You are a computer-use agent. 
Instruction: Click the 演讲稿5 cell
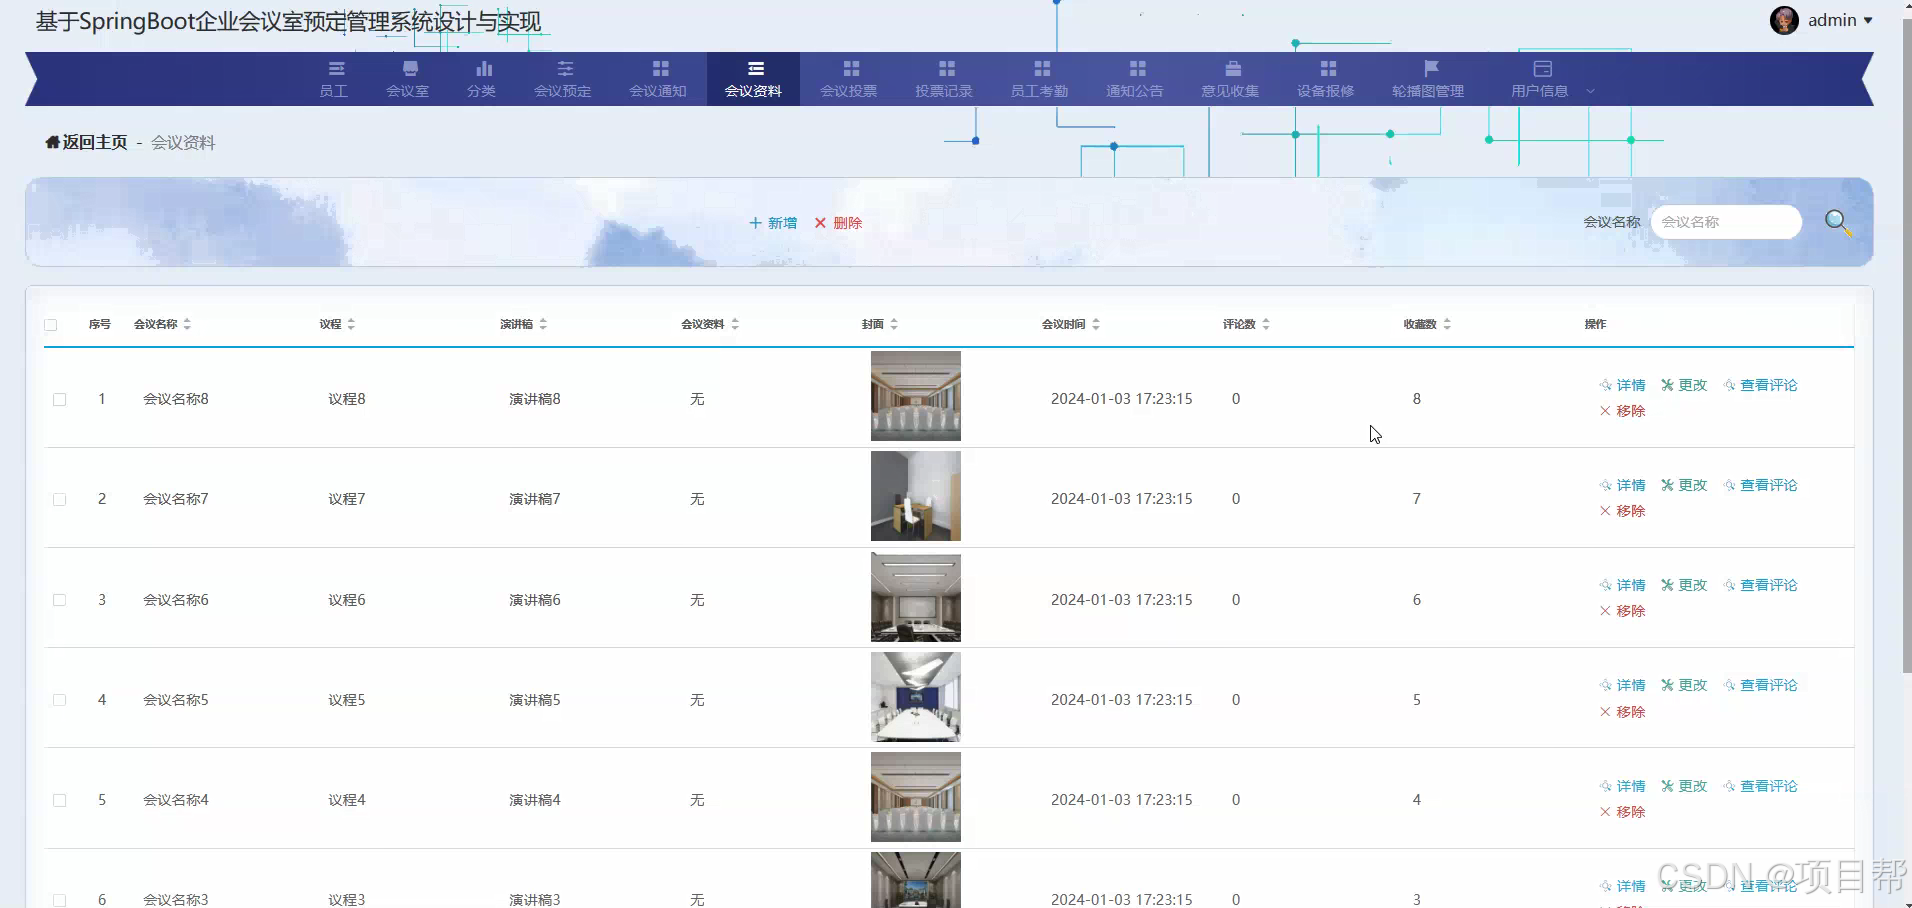[x=535, y=700]
